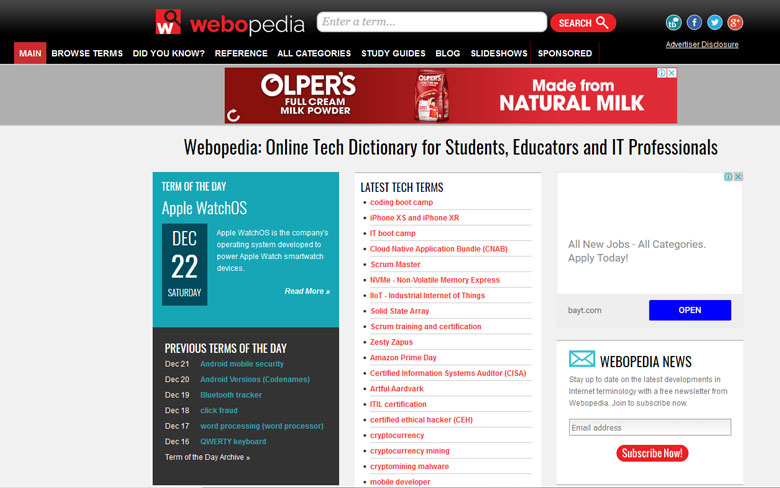Open the 'mobile developer' term
Screen dimensions: 780x488
[400, 482]
